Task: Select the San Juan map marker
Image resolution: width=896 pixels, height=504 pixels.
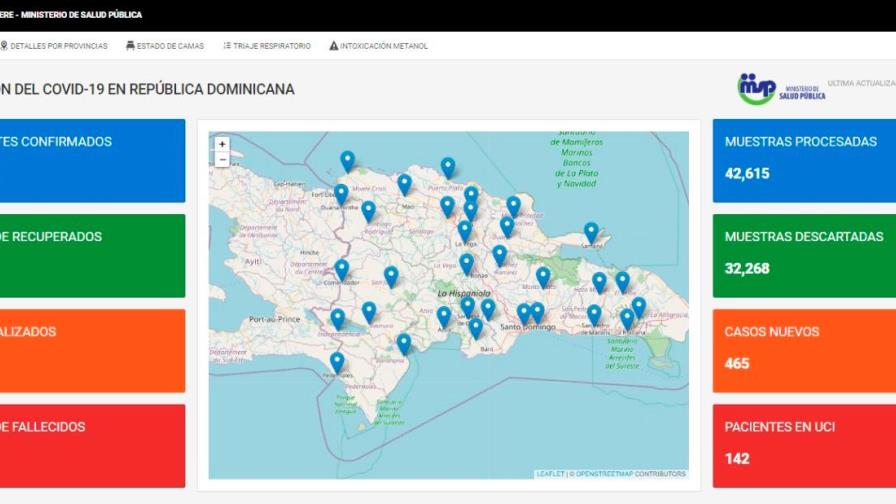Action: click(x=391, y=277)
